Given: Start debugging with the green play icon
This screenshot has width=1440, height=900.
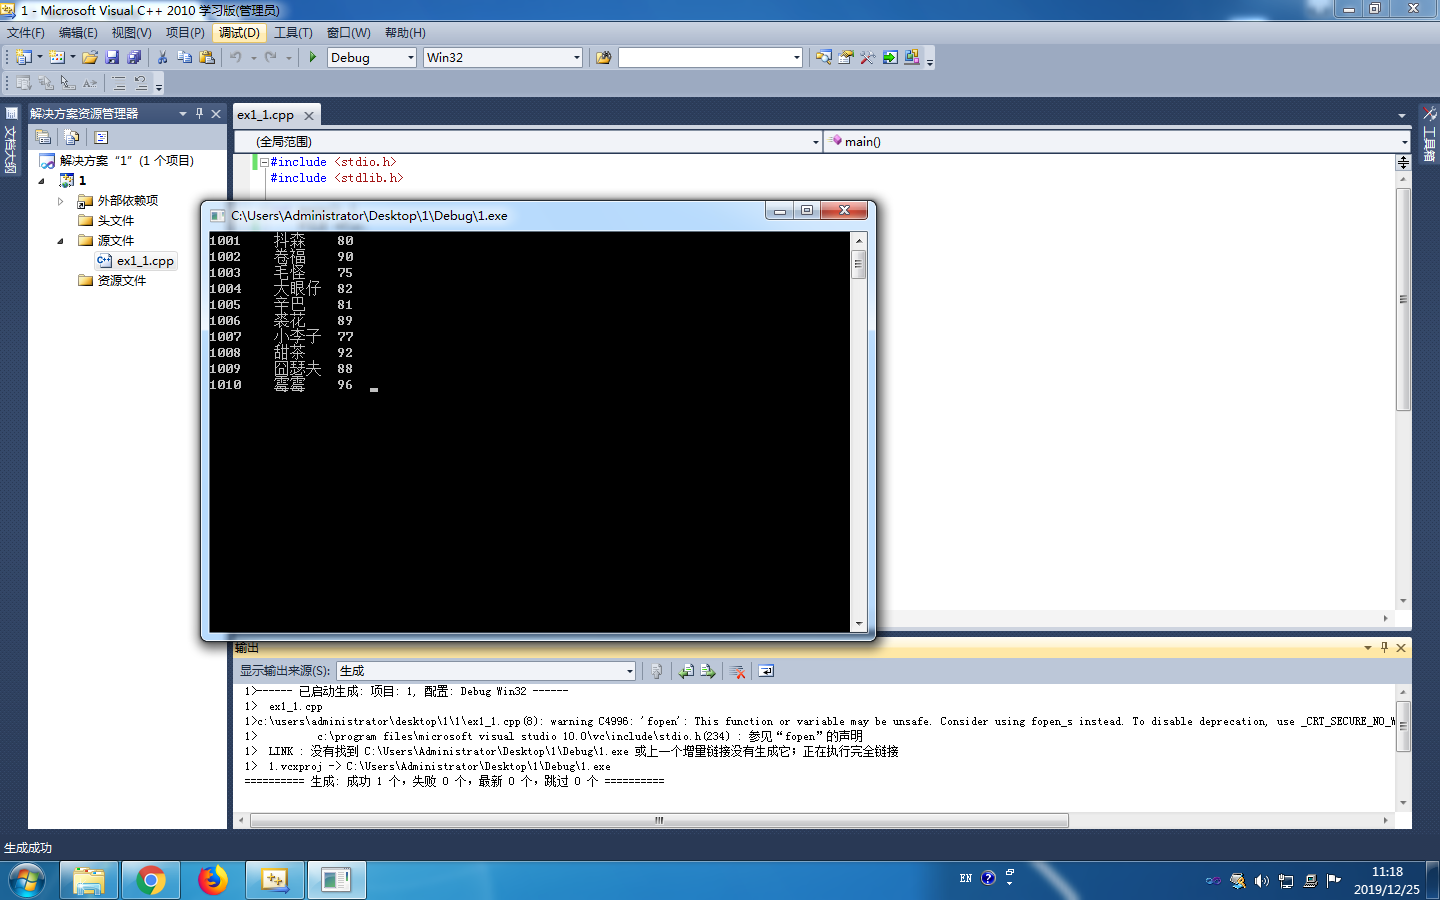Looking at the screenshot, I should (x=313, y=57).
